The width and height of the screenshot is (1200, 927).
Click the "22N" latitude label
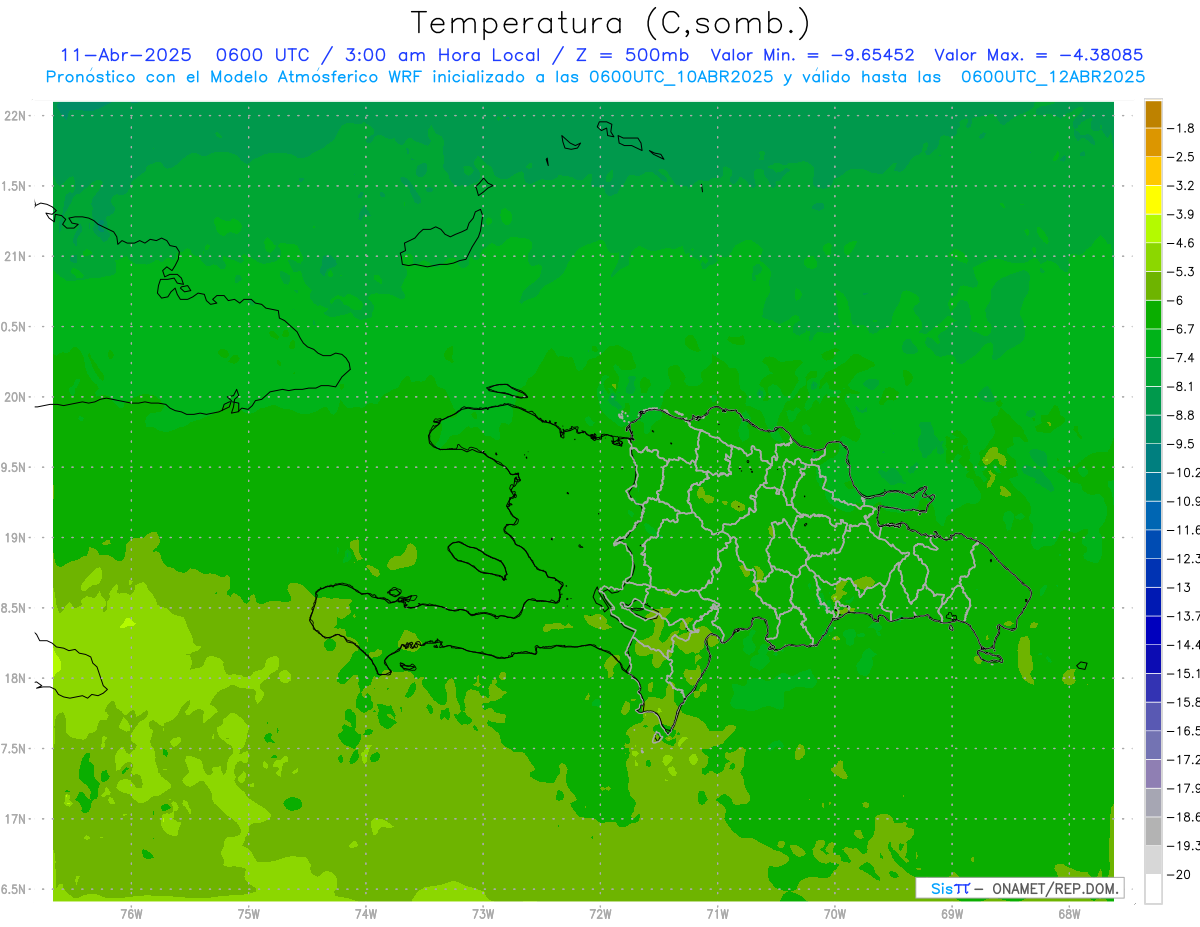pos(15,116)
